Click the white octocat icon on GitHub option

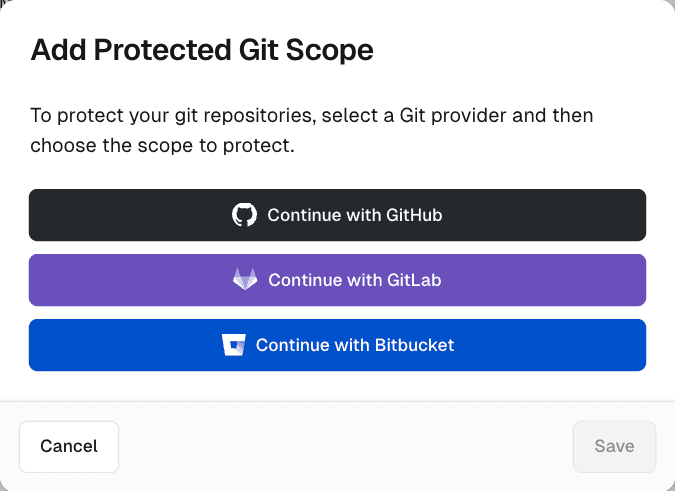[x=244, y=215]
